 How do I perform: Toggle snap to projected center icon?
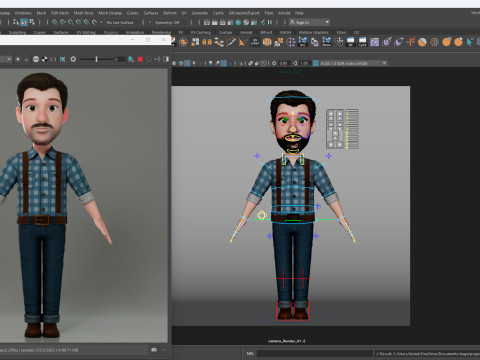(79, 22)
